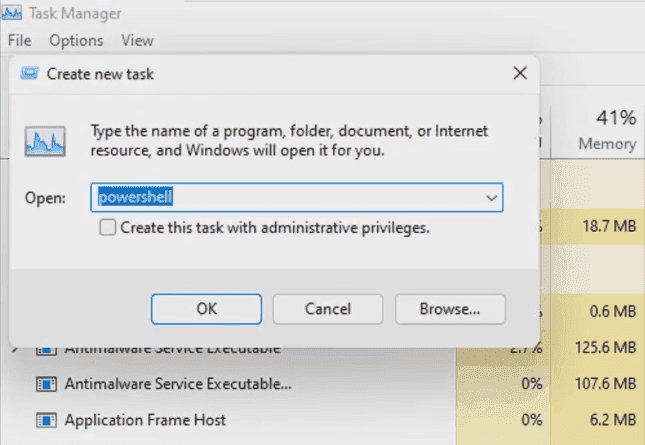Close the Create new task dialog

click(520, 73)
